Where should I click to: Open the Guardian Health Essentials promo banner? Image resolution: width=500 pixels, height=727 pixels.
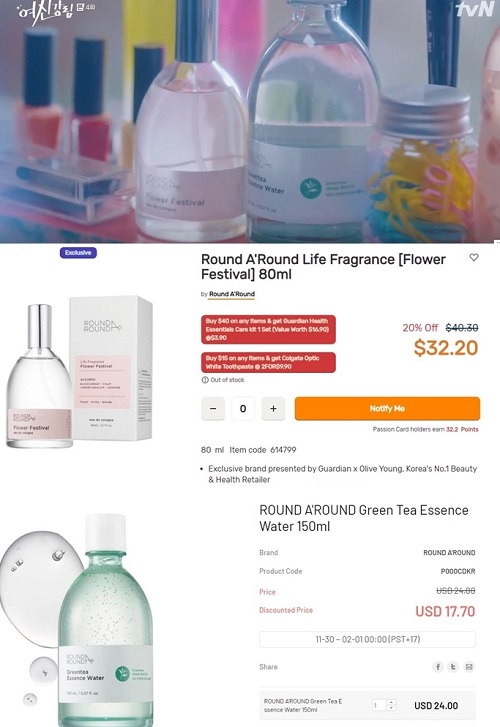coord(268,329)
